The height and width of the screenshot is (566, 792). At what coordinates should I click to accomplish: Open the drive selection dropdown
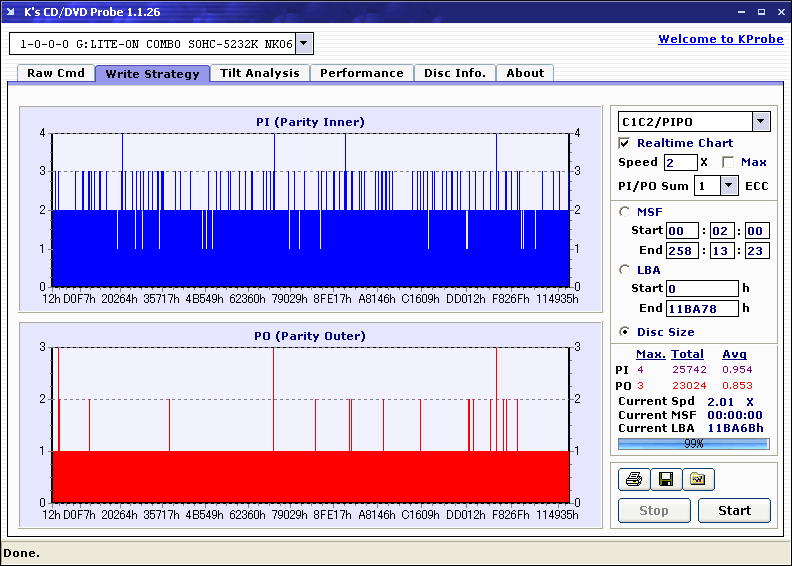tap(305, 44)
